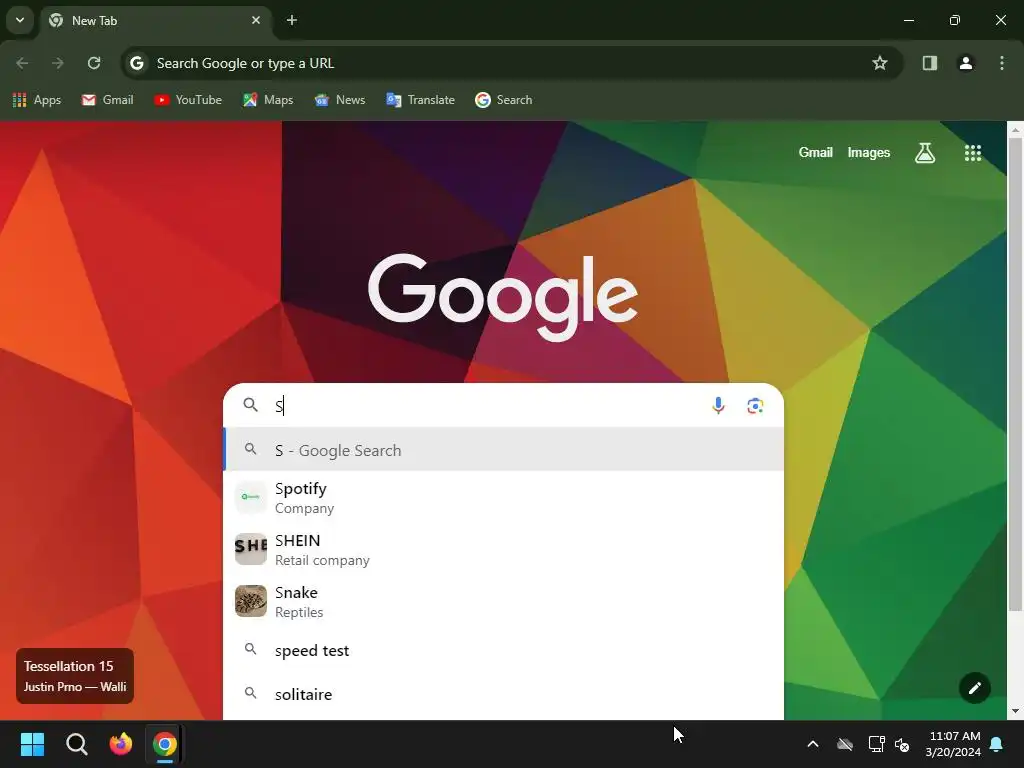1024x768 pixels.
Task: Click the OneDrive cloud tray icon
Action: [x=845, y=744]
